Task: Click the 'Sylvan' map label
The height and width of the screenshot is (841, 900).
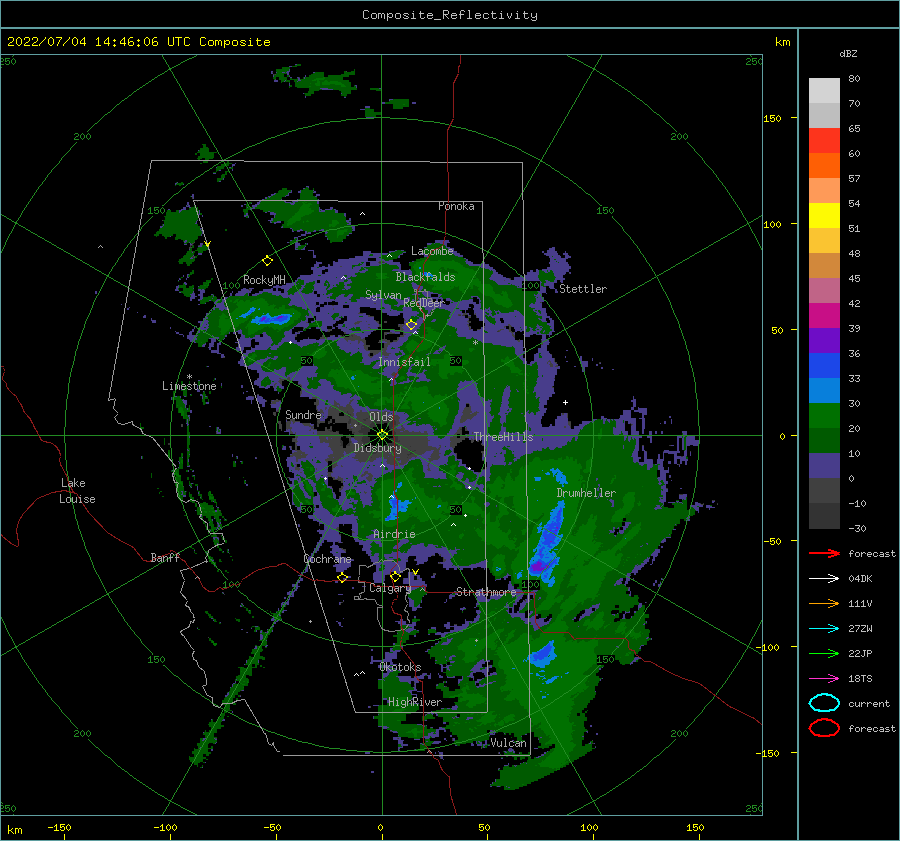Action: click(x=383, y=295)
